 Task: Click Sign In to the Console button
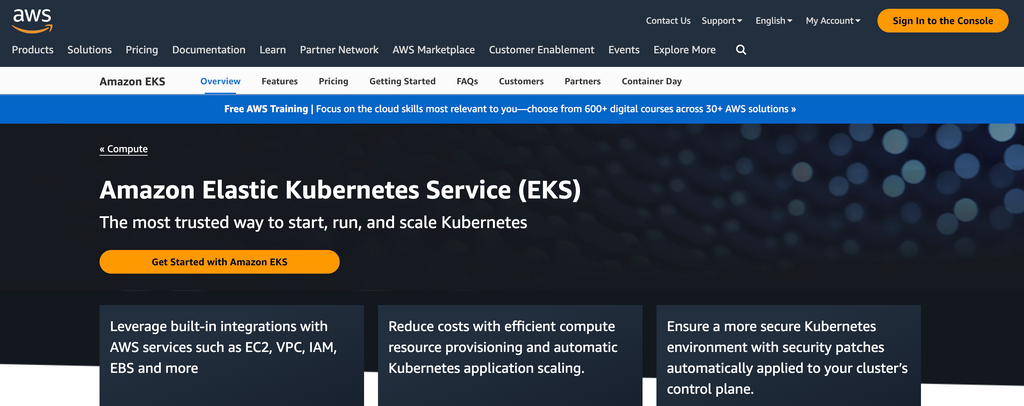(x=942, y=20)
